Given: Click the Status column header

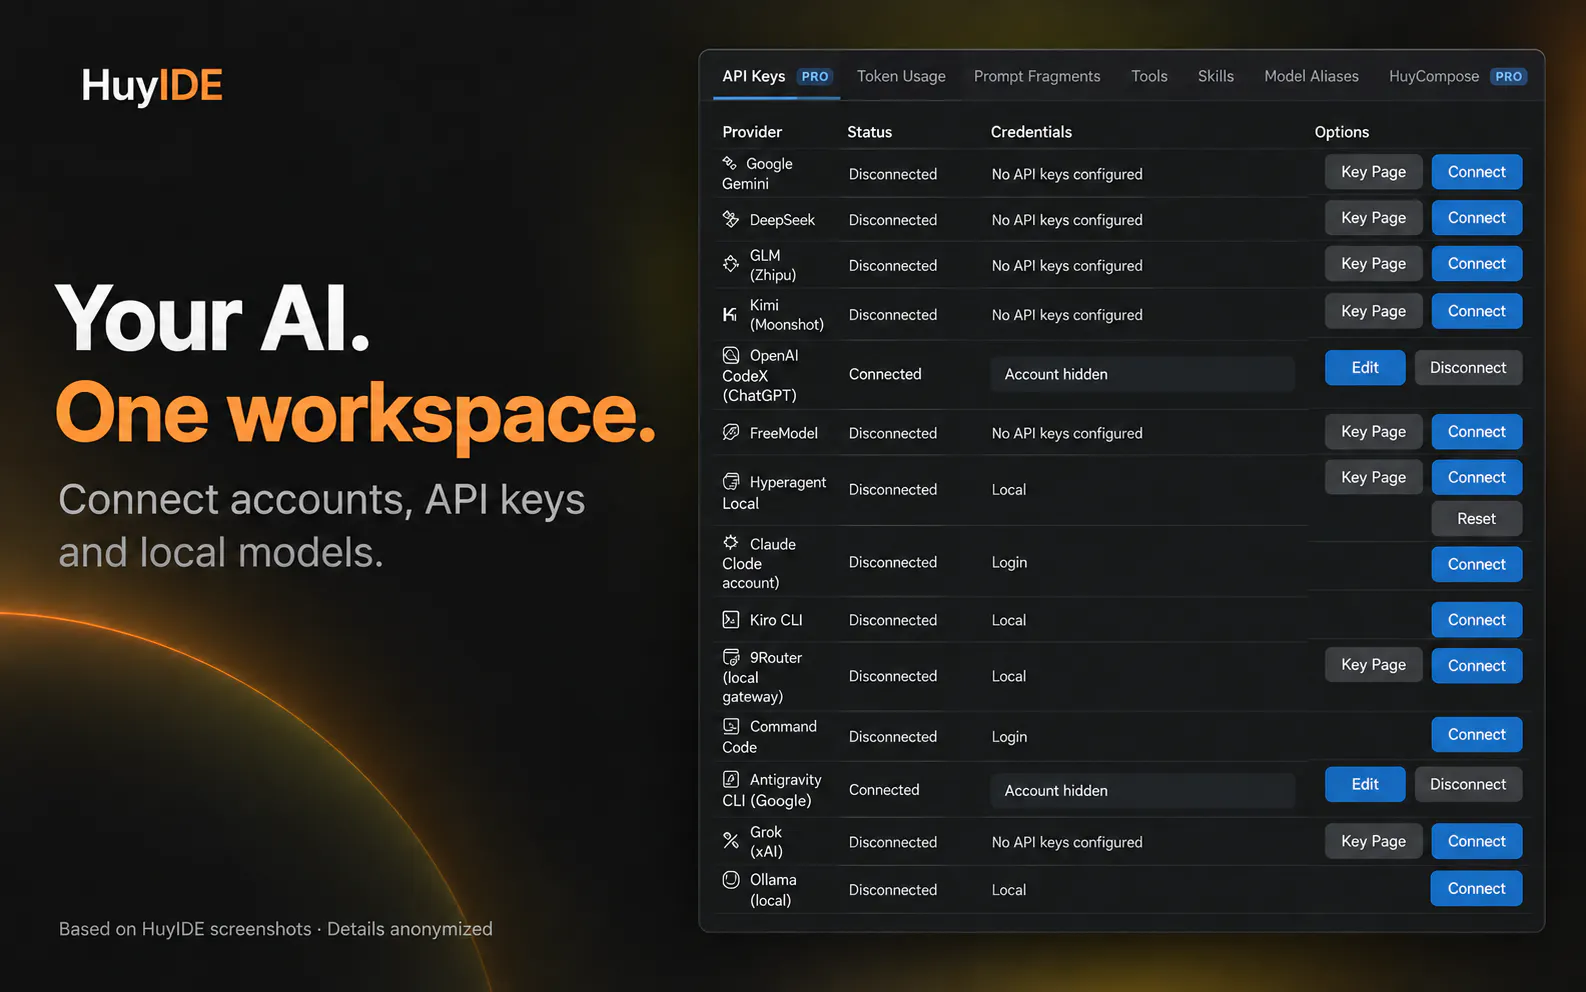Looking at the screenshot, I should pos(869,132).
